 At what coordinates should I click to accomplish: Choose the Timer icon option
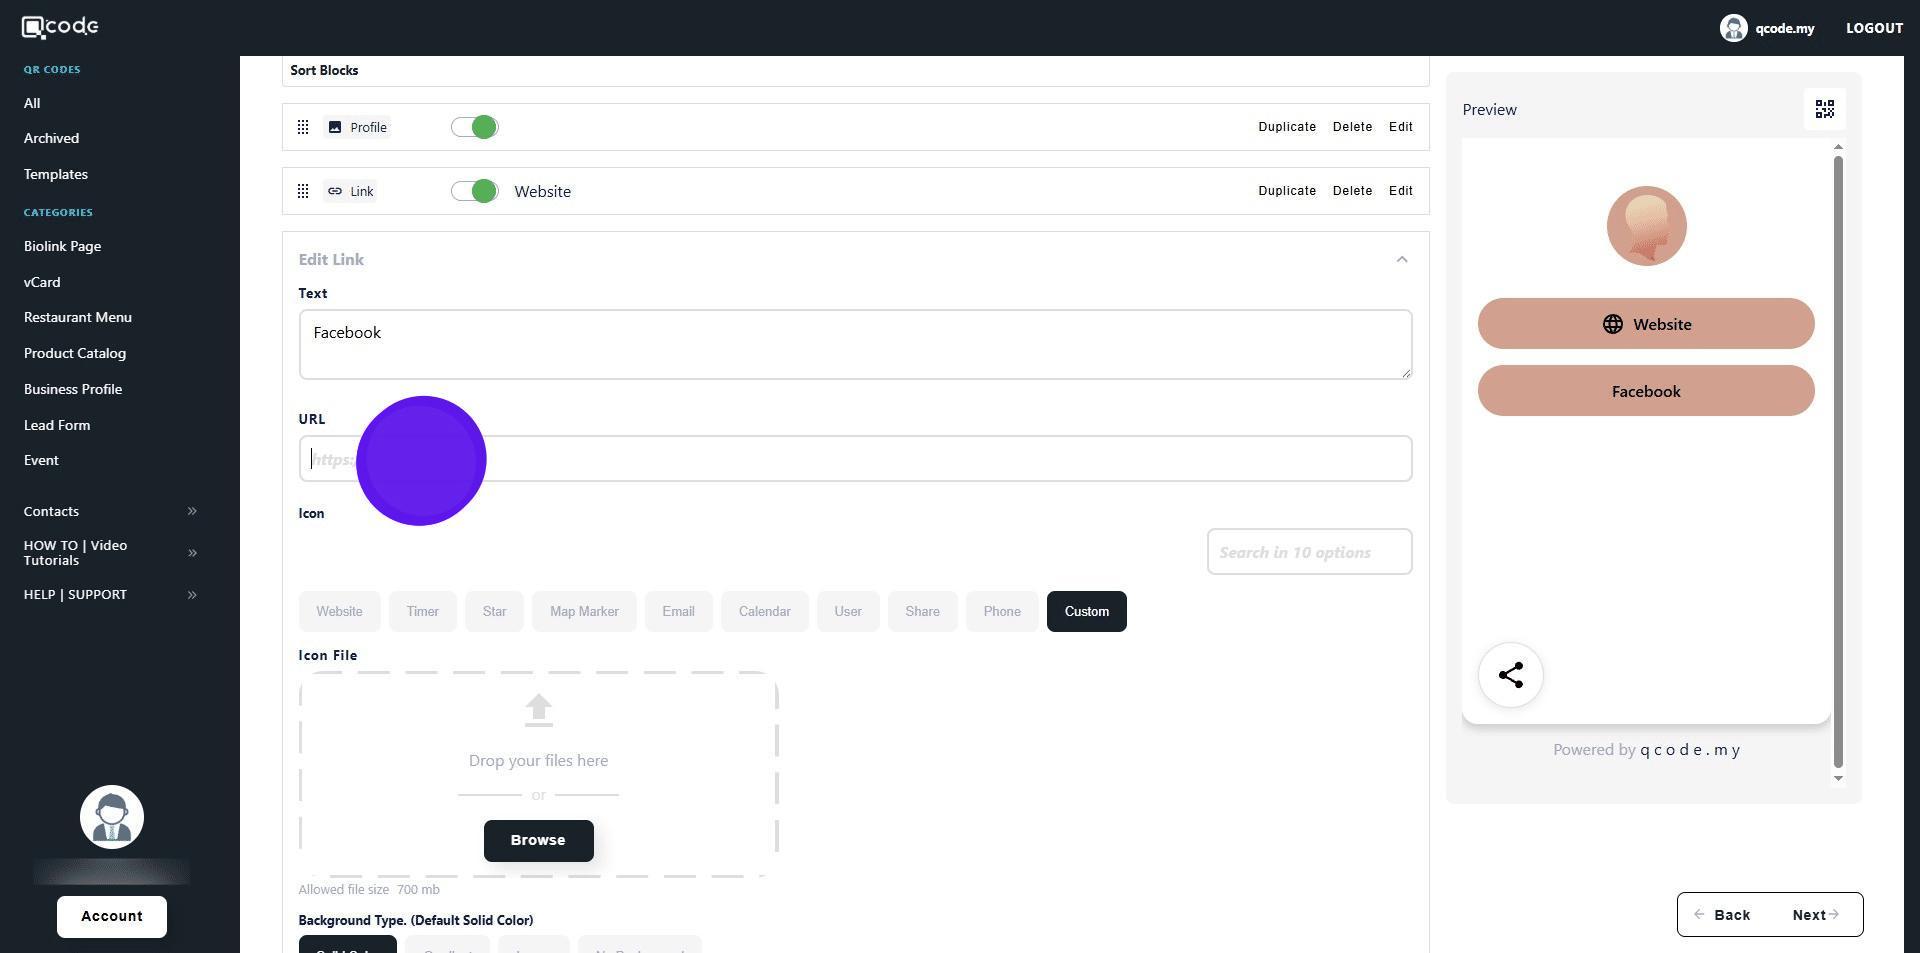(422, 612)
